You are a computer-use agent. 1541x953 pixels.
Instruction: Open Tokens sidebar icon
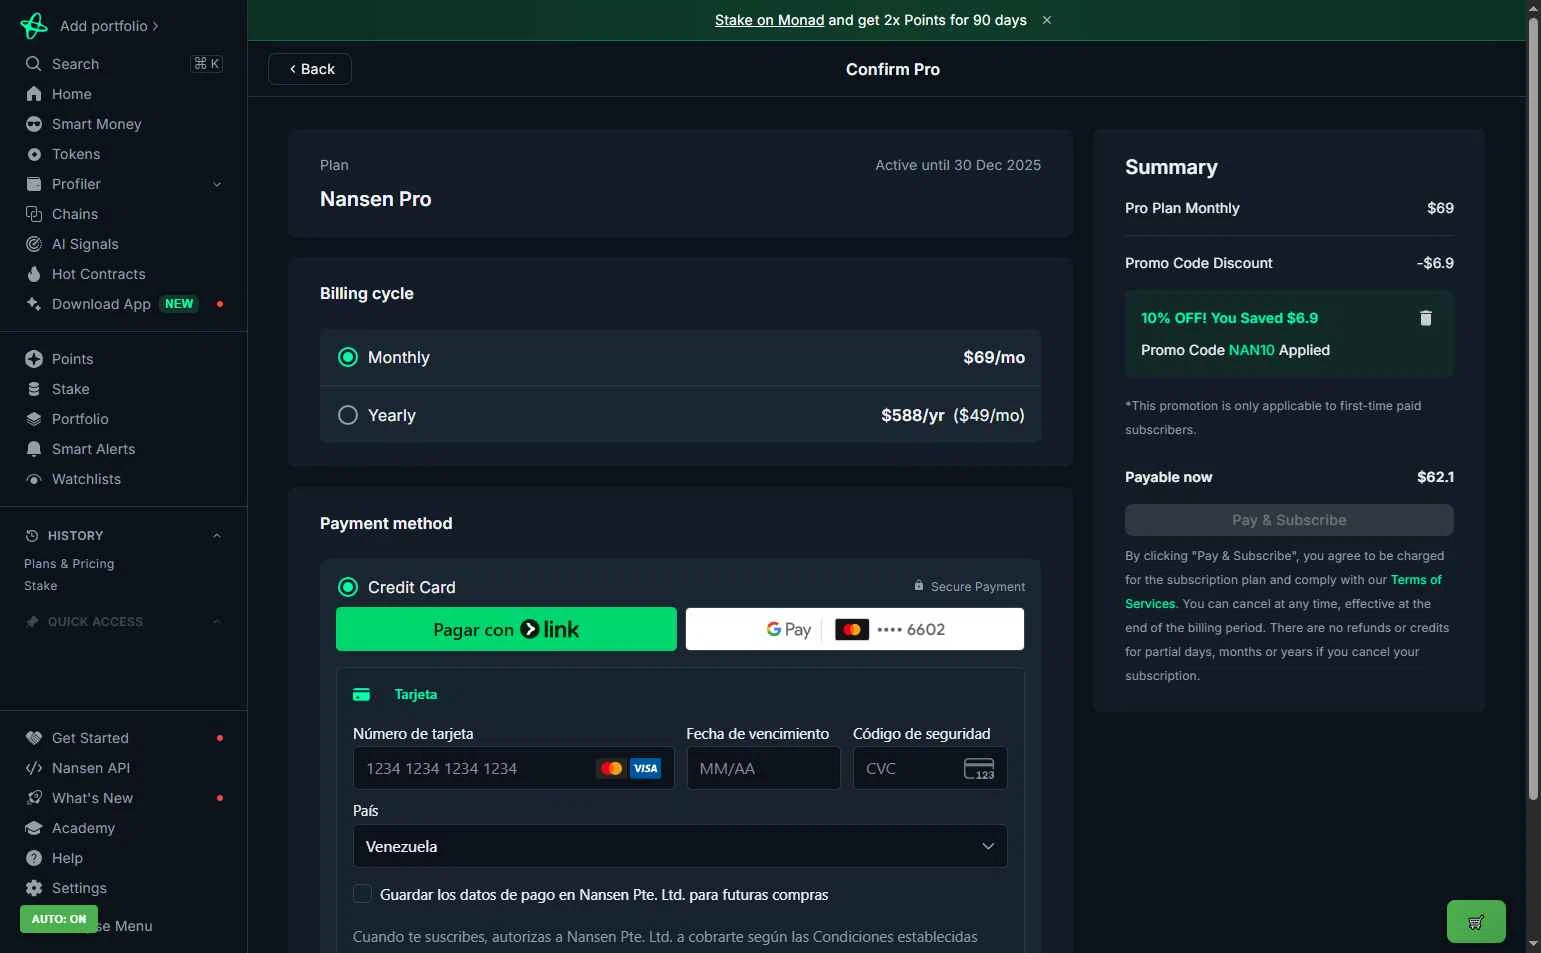34,154
